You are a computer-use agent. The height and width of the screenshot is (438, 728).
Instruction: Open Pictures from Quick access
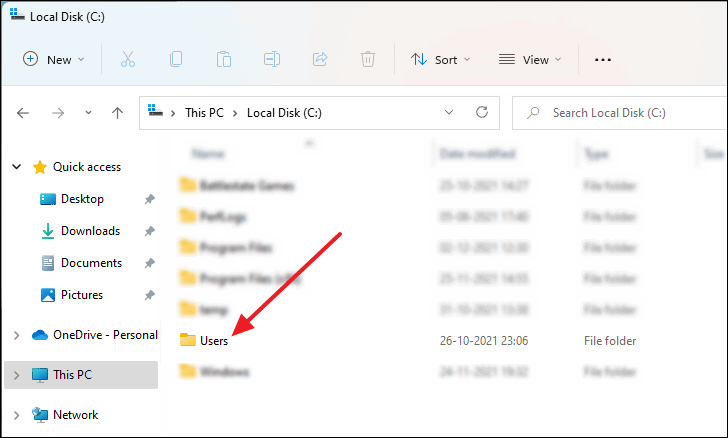pyautogui.click(x=82, y=295)
